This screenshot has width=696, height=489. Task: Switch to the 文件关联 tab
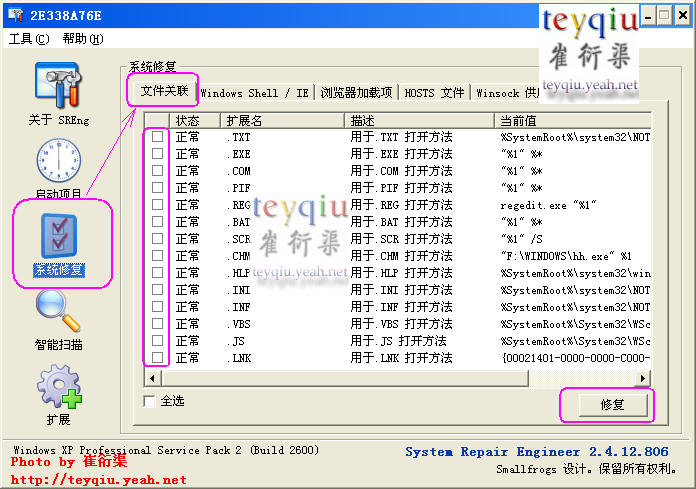point(164,92)
